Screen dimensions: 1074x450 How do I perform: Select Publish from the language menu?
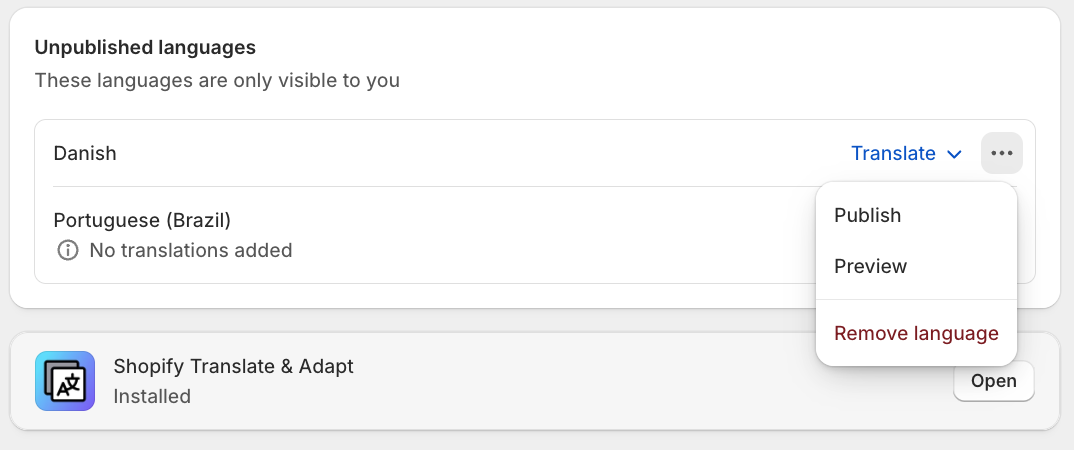[x=868, y=215]
